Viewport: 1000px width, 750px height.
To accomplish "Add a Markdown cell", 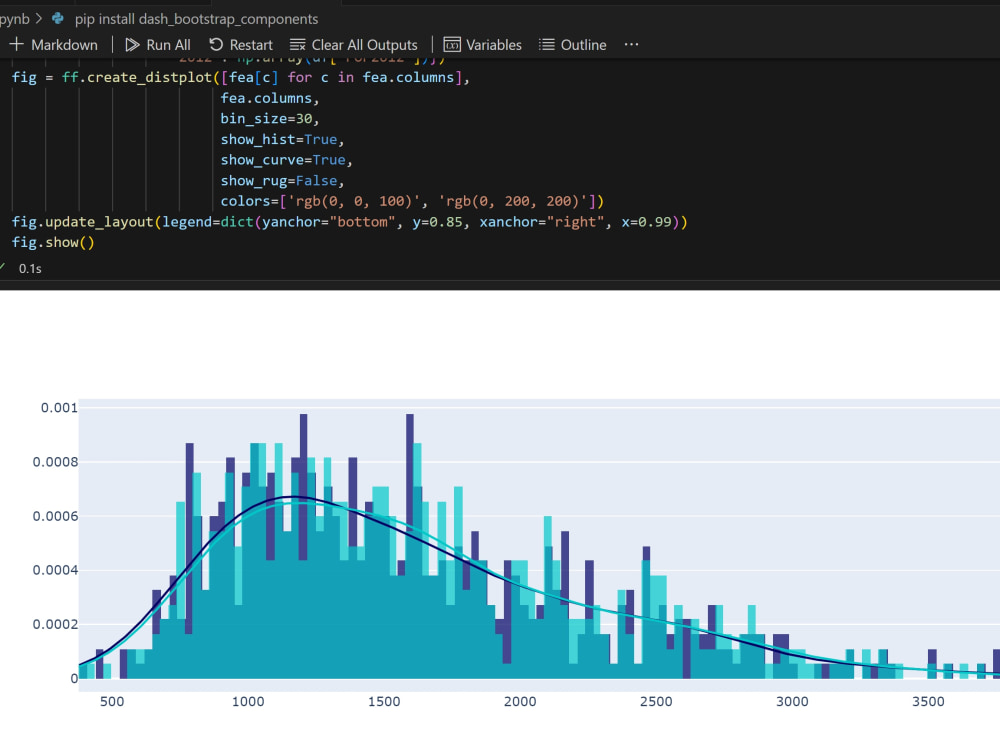I will [x=54, y=45].
